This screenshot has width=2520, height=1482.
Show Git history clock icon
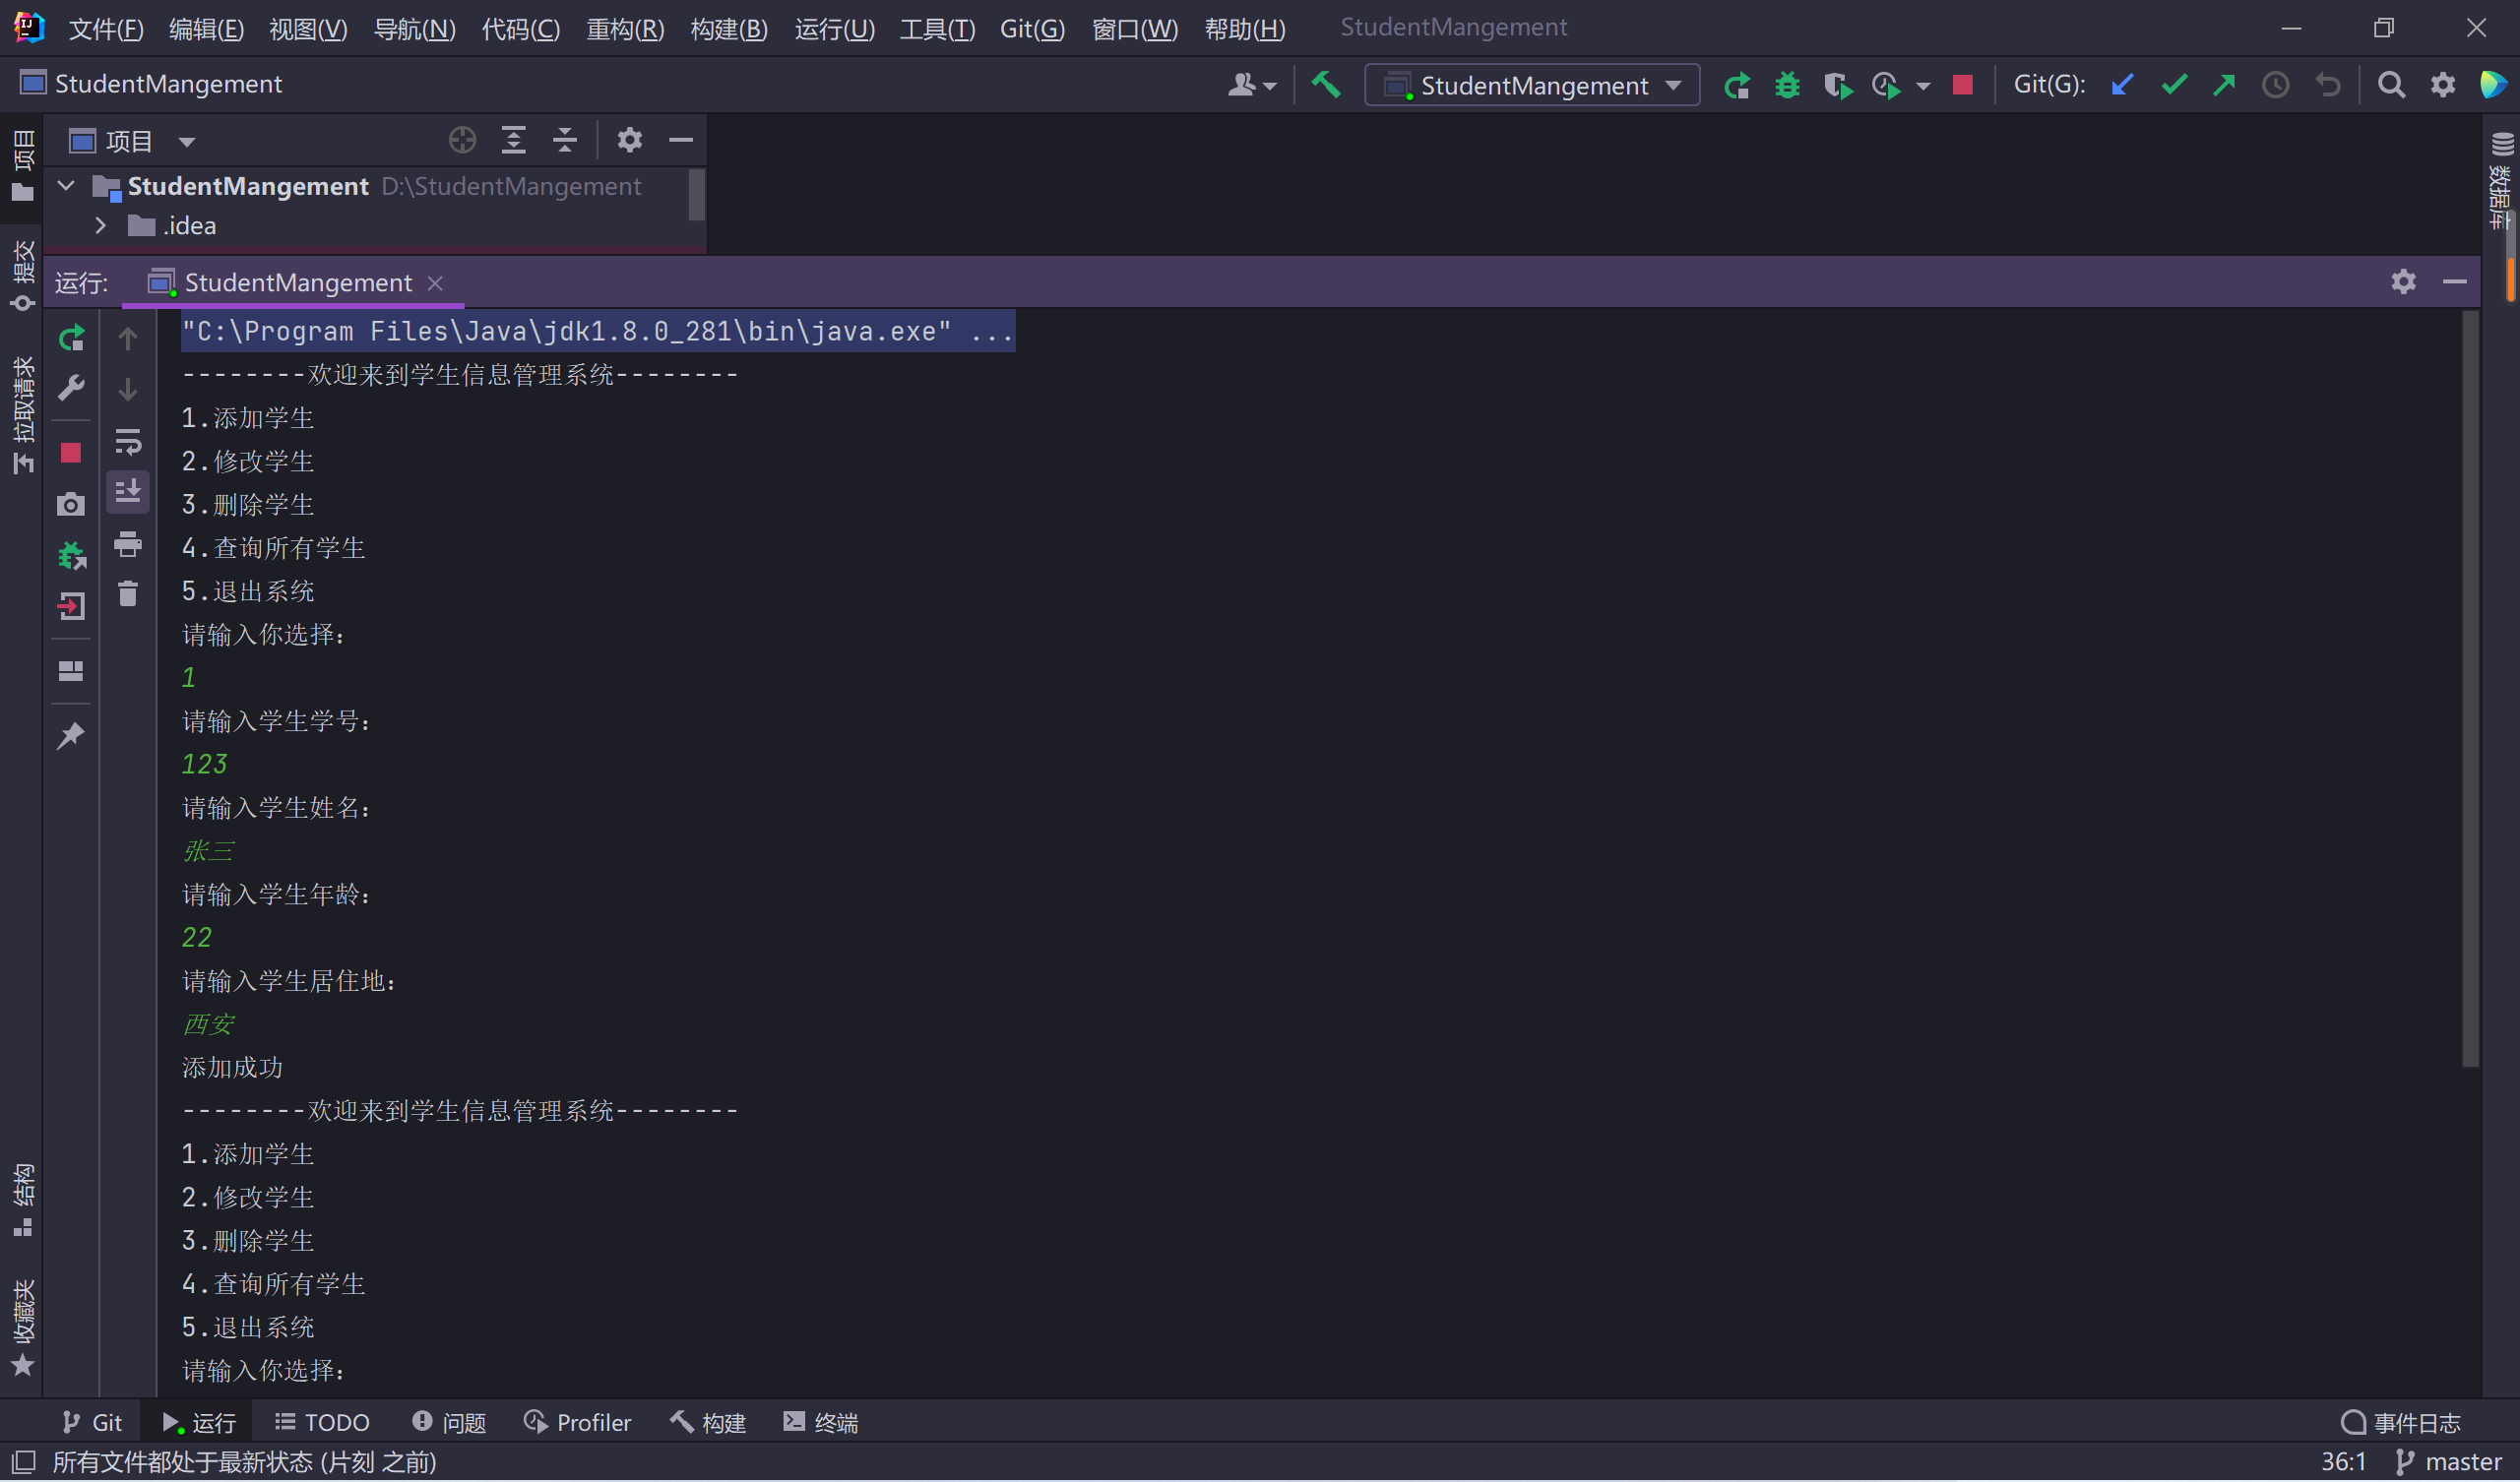(x=2276, y=85)
